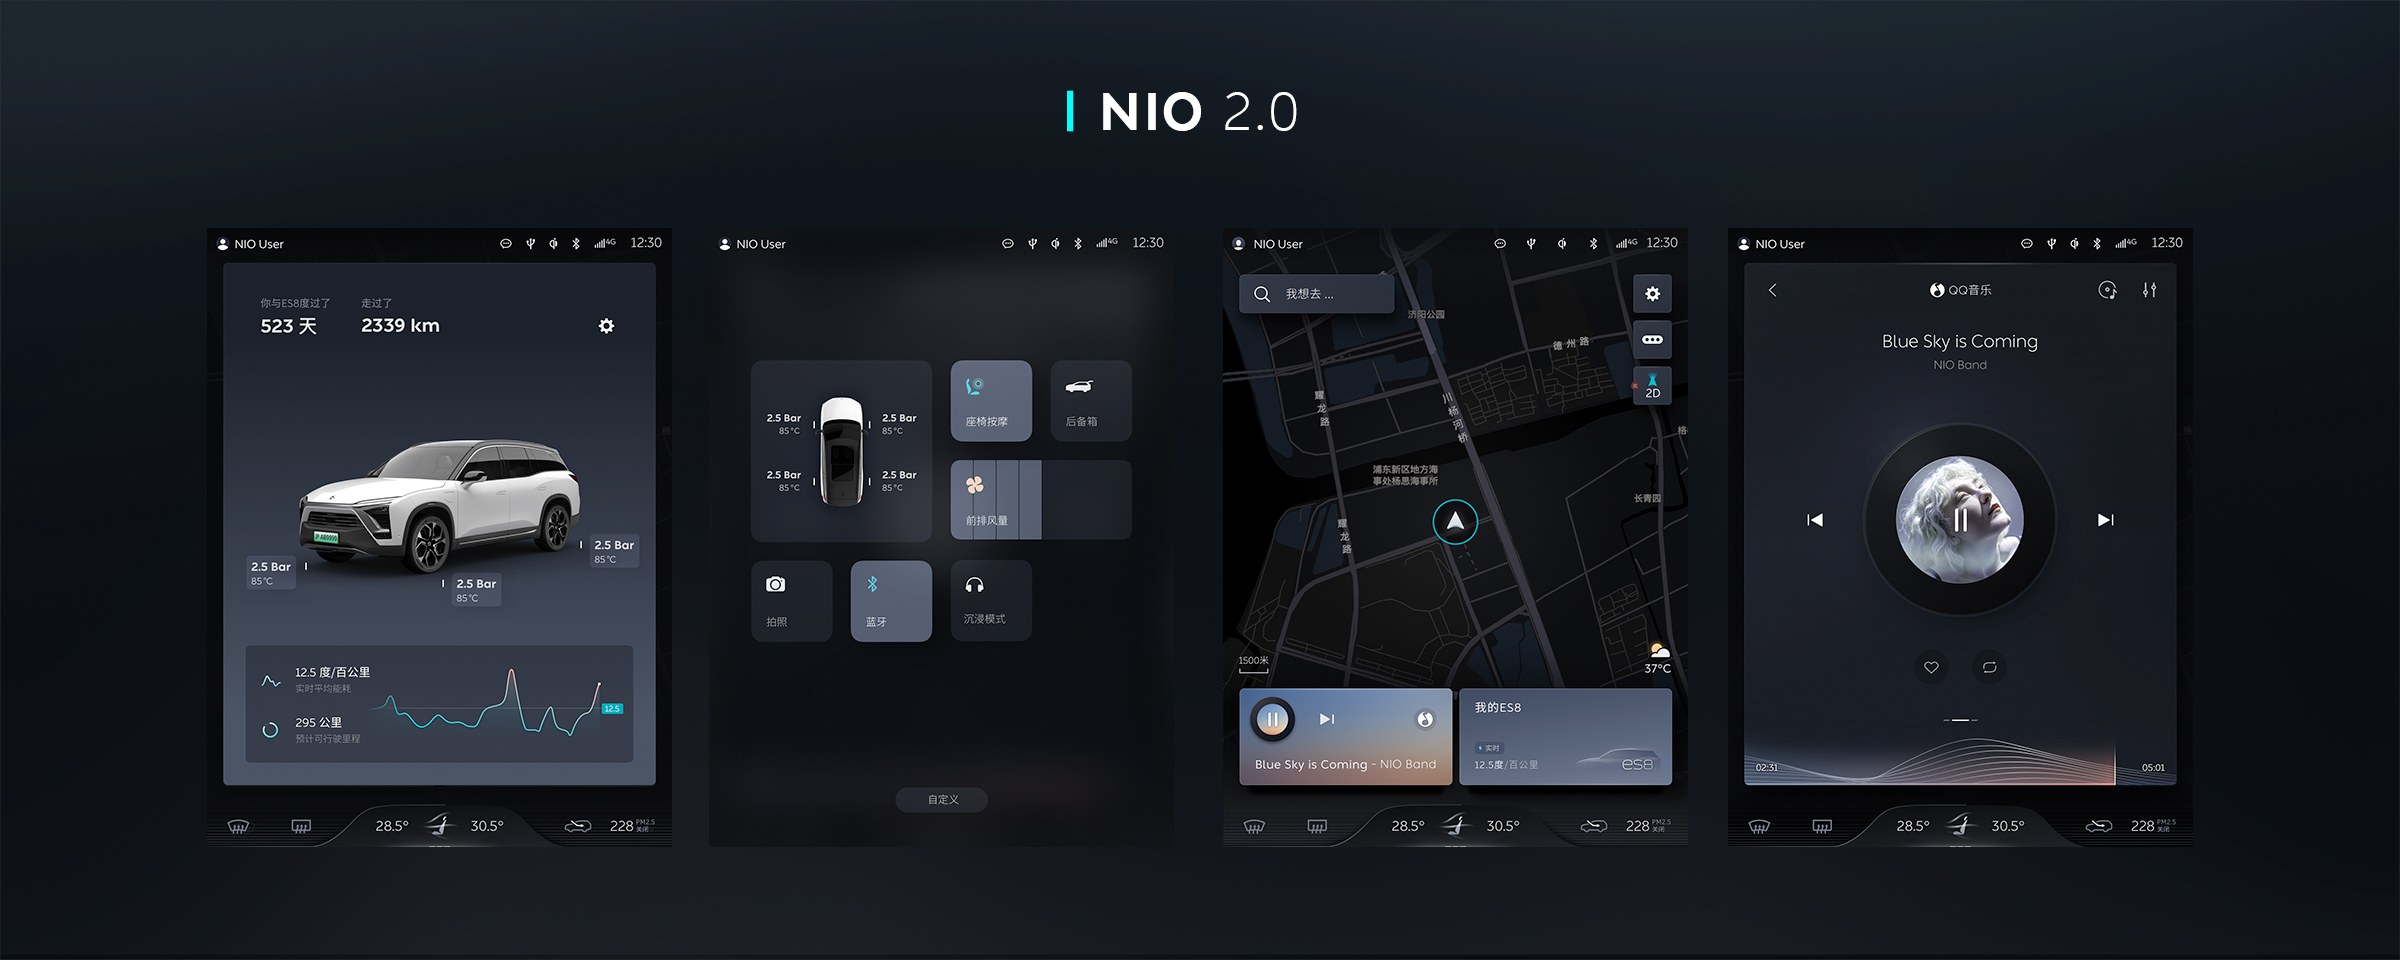Viewport: 2400px width, 960px height.
Task: Play next track on the music player screen
Action: [2105, 520]
